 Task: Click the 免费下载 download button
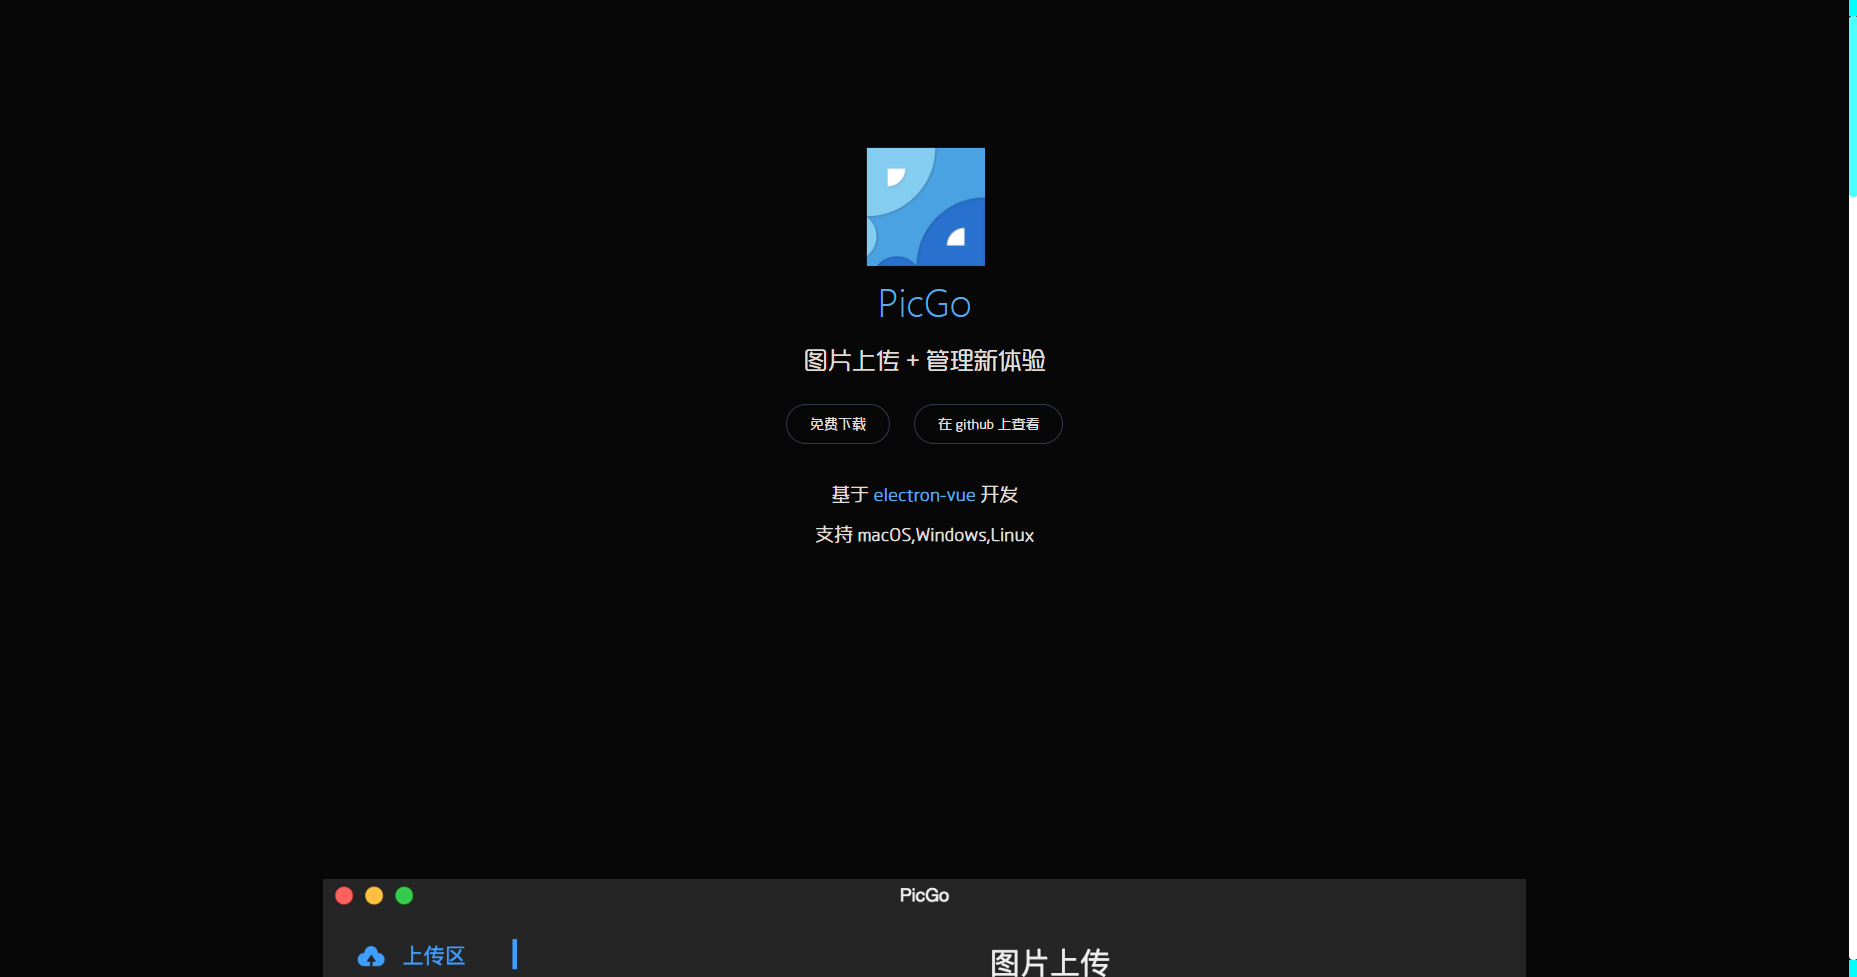(838, 424)
